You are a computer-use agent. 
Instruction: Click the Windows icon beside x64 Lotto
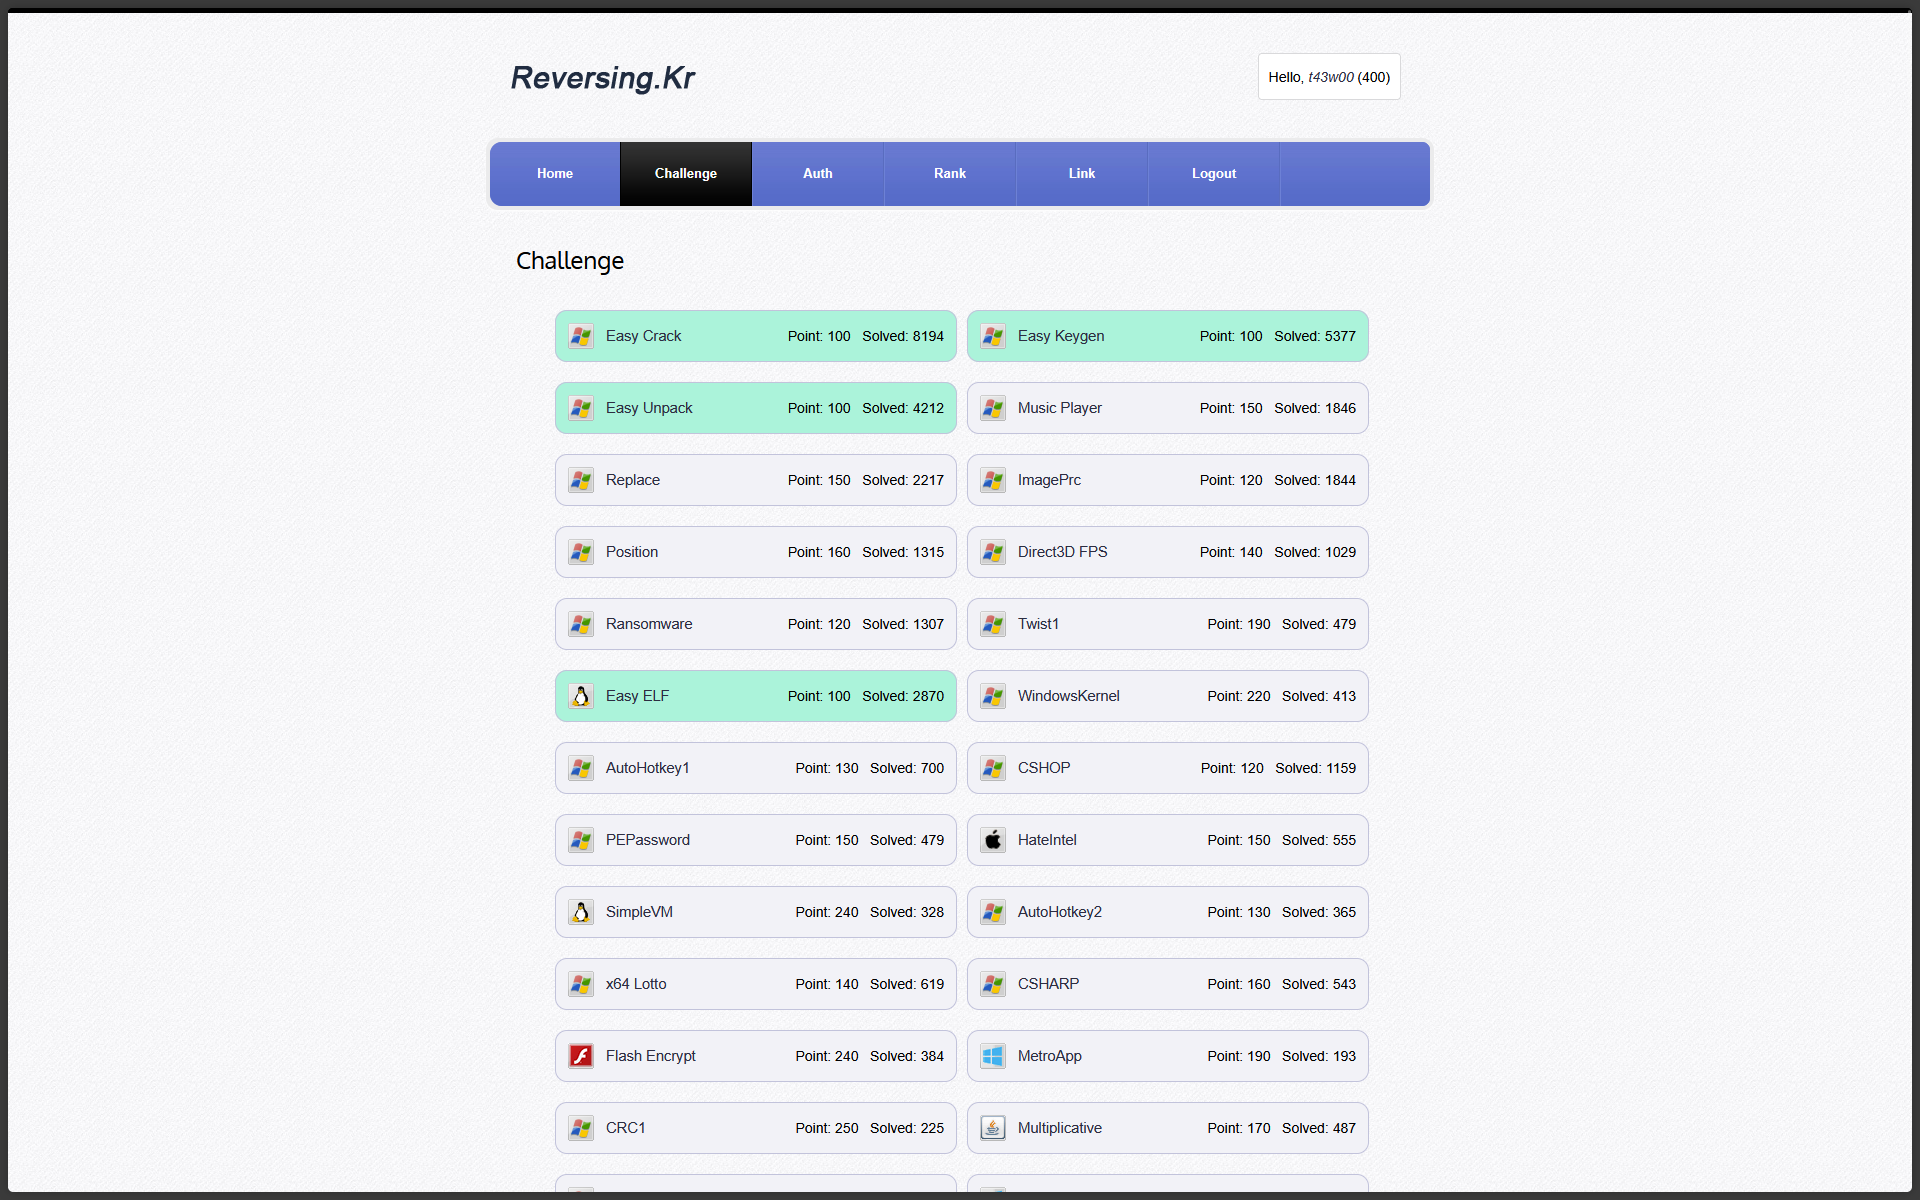[581, 985]
